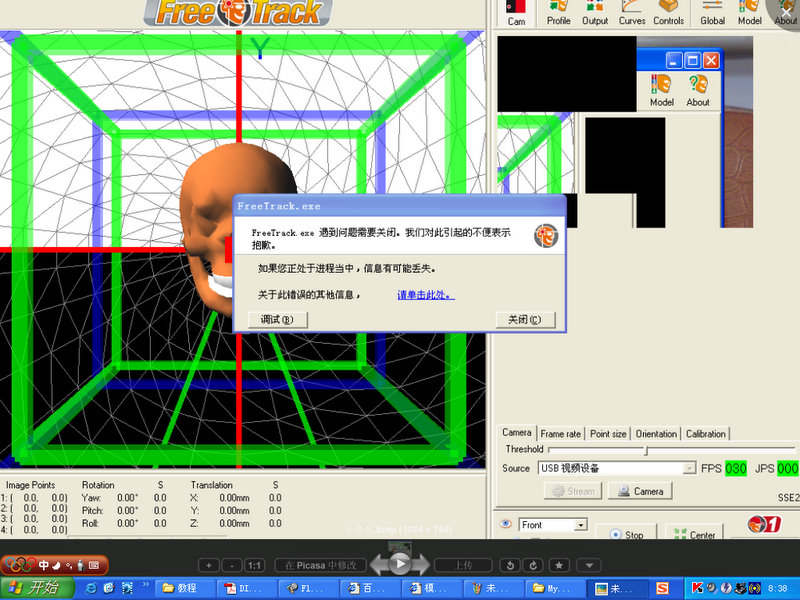Click the 在Picasa中修改 edit button

320,565
